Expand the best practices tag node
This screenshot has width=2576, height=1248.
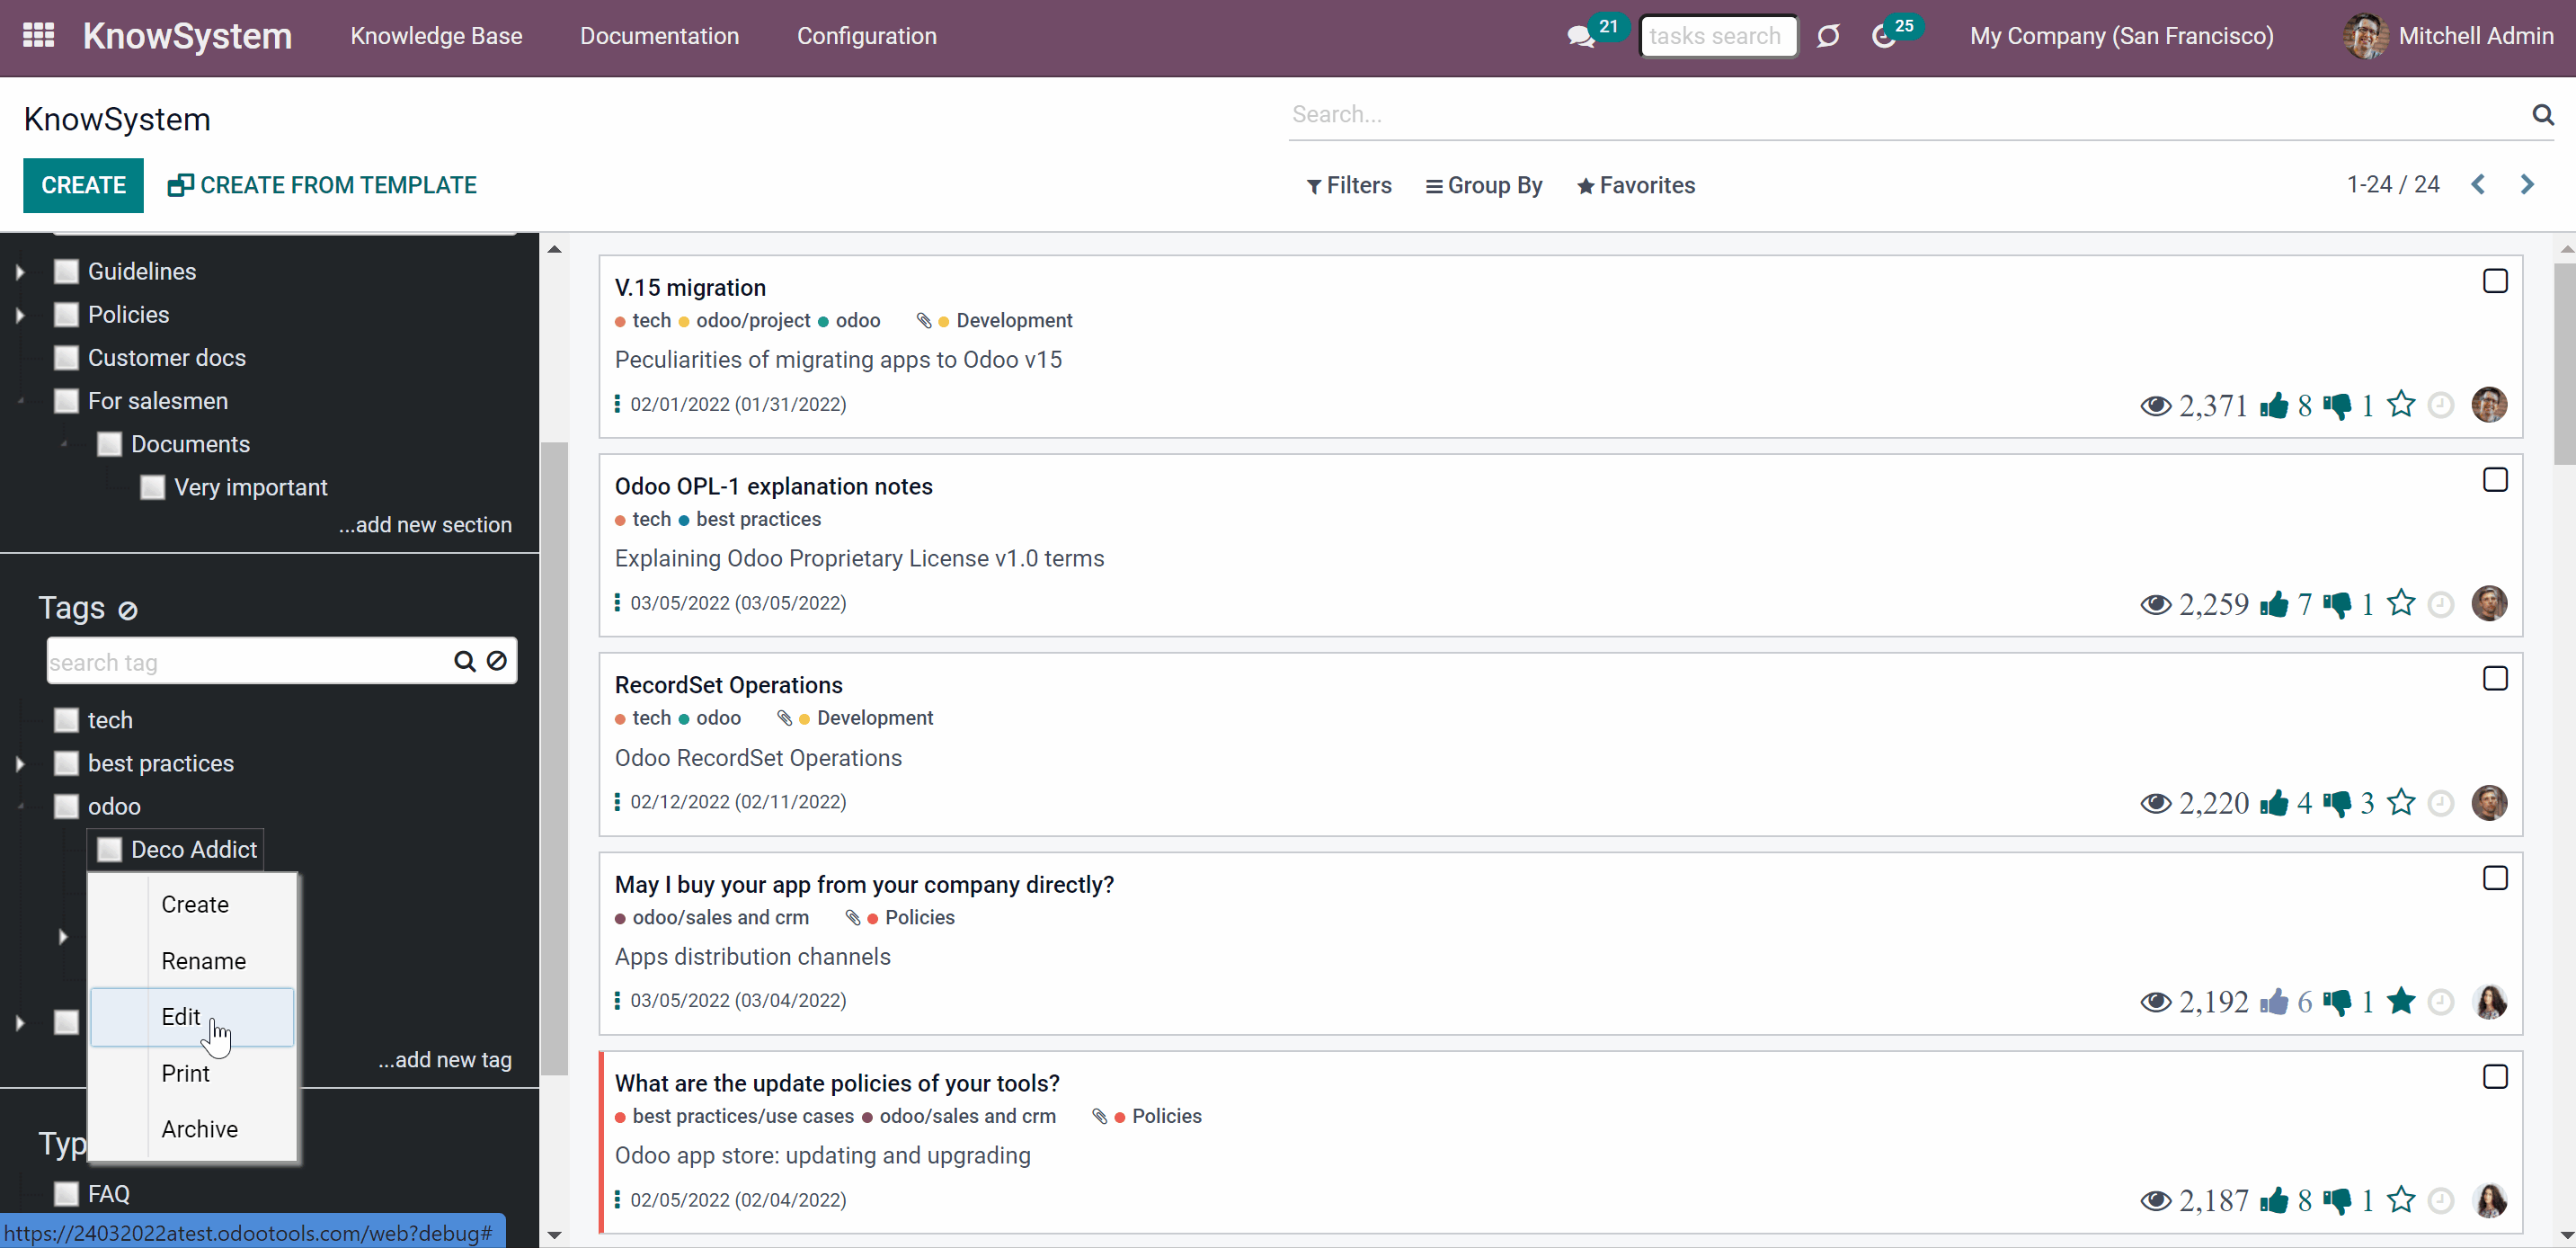point(20,764)
